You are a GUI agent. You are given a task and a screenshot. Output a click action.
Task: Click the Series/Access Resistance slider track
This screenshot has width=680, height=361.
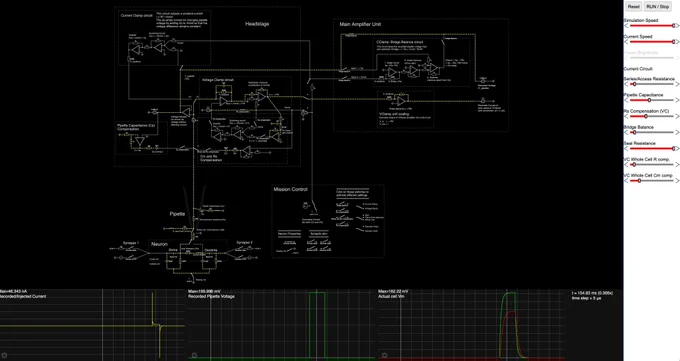tap(651, 84)
